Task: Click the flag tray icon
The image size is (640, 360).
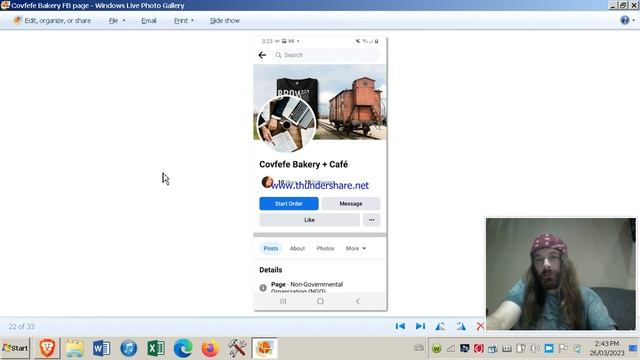Action: point(563,348)
